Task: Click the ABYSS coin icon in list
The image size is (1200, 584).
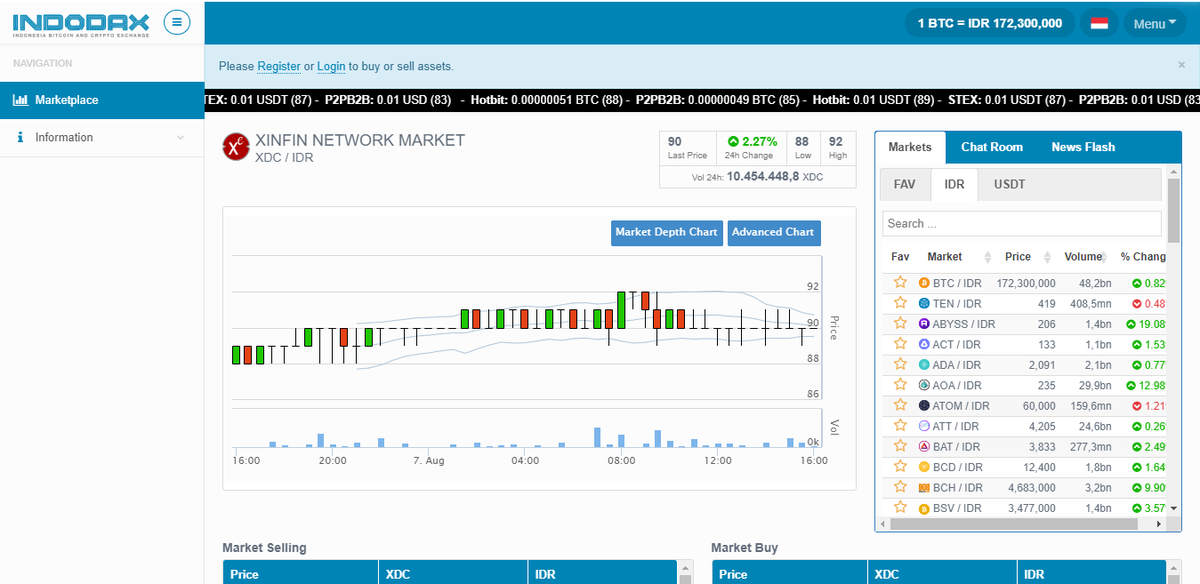Action: coord(924,324)
